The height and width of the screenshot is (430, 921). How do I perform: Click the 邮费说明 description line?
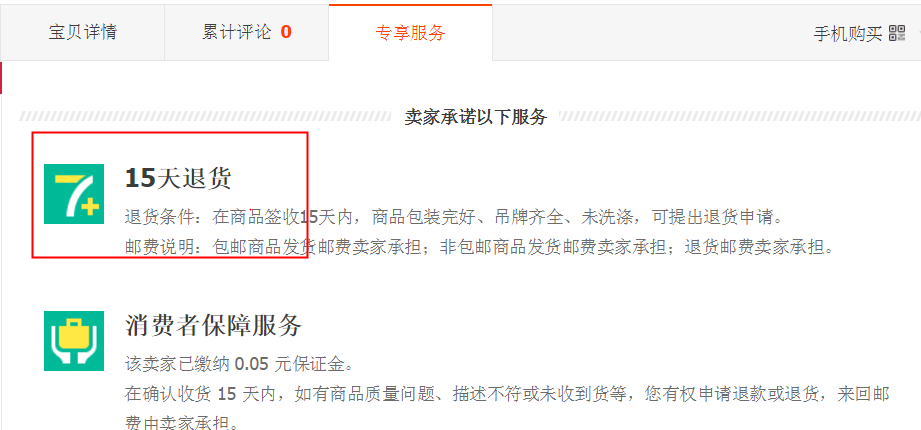[479, 247]
